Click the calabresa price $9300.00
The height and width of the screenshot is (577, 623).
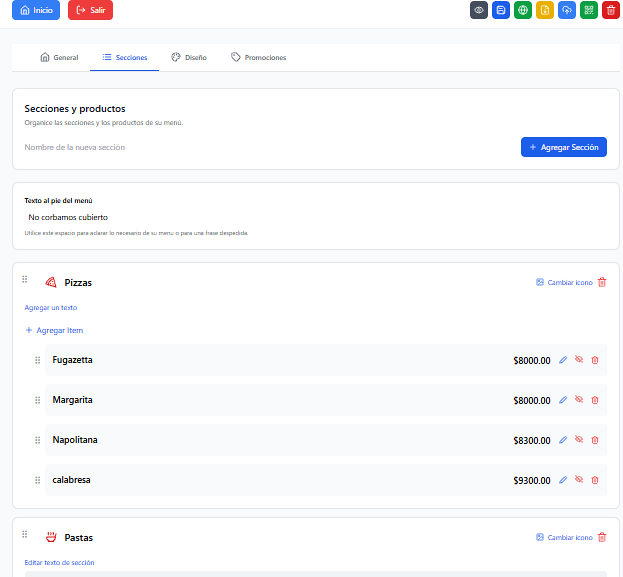532,481
